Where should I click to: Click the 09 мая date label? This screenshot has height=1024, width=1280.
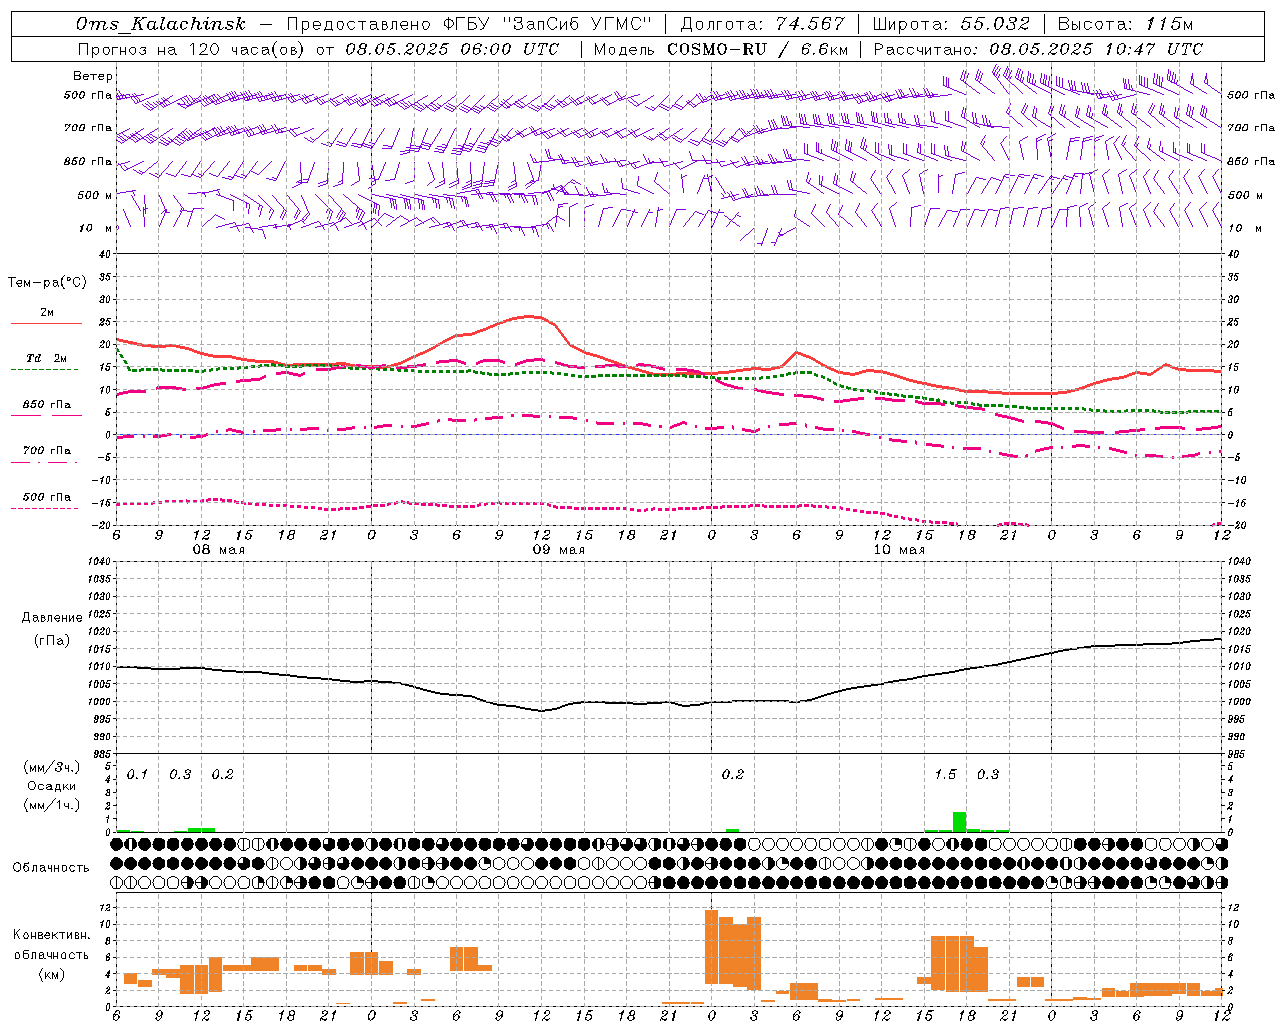(x=558, y=550)
